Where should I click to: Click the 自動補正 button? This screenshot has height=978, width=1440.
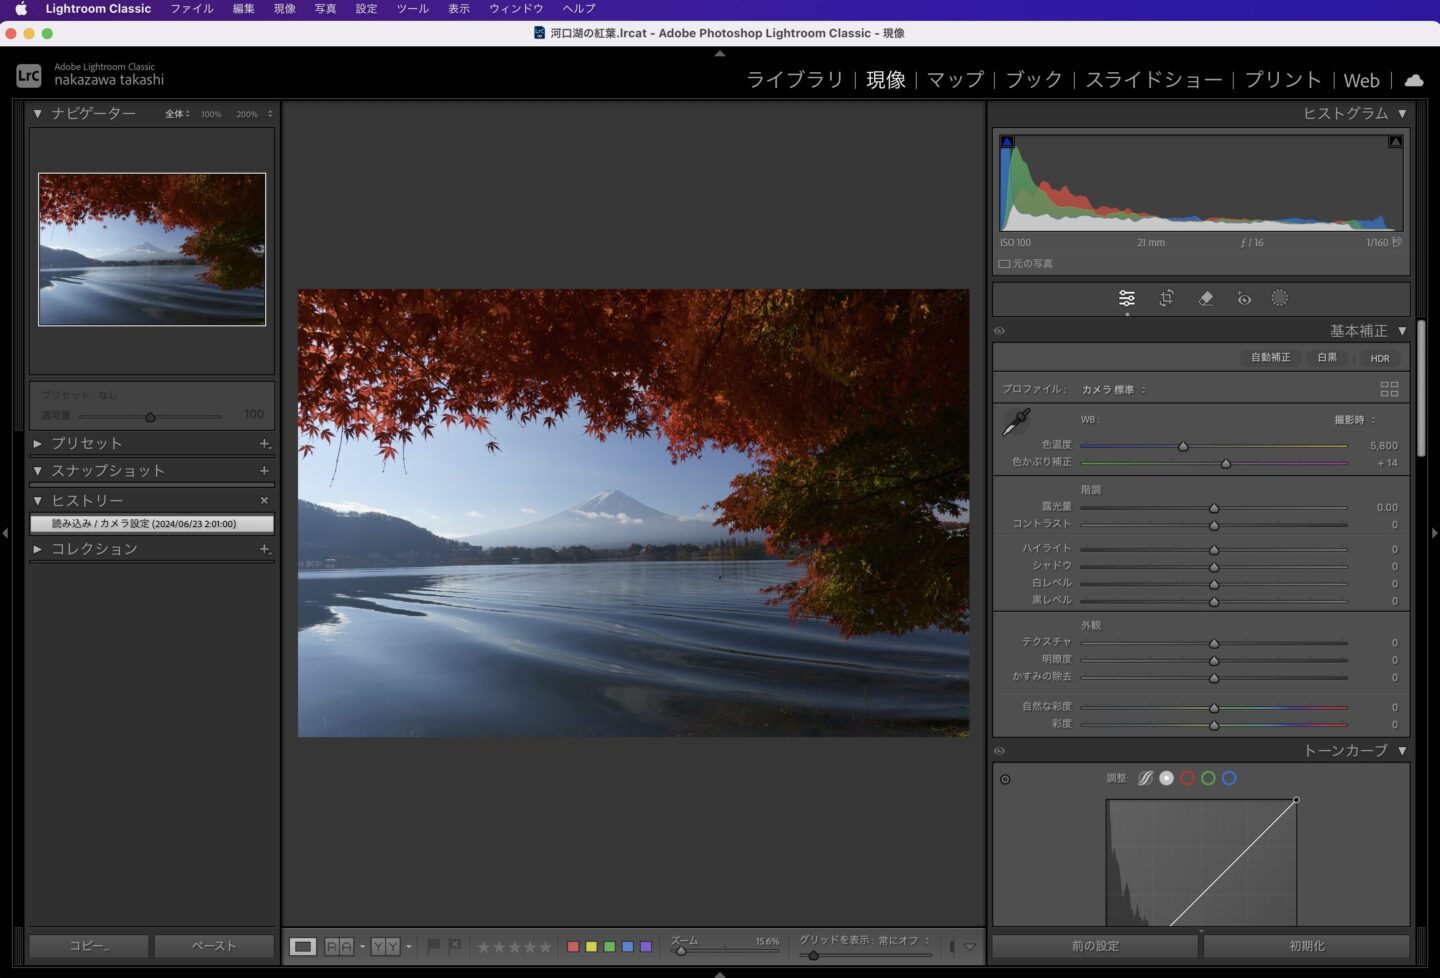point(1270,358)
